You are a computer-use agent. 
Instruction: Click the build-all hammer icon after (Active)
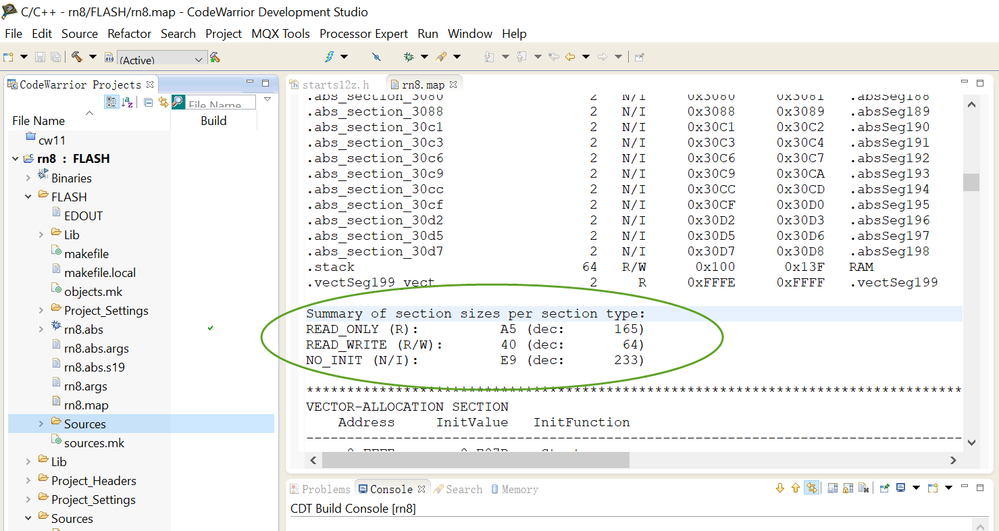(215, 57)
